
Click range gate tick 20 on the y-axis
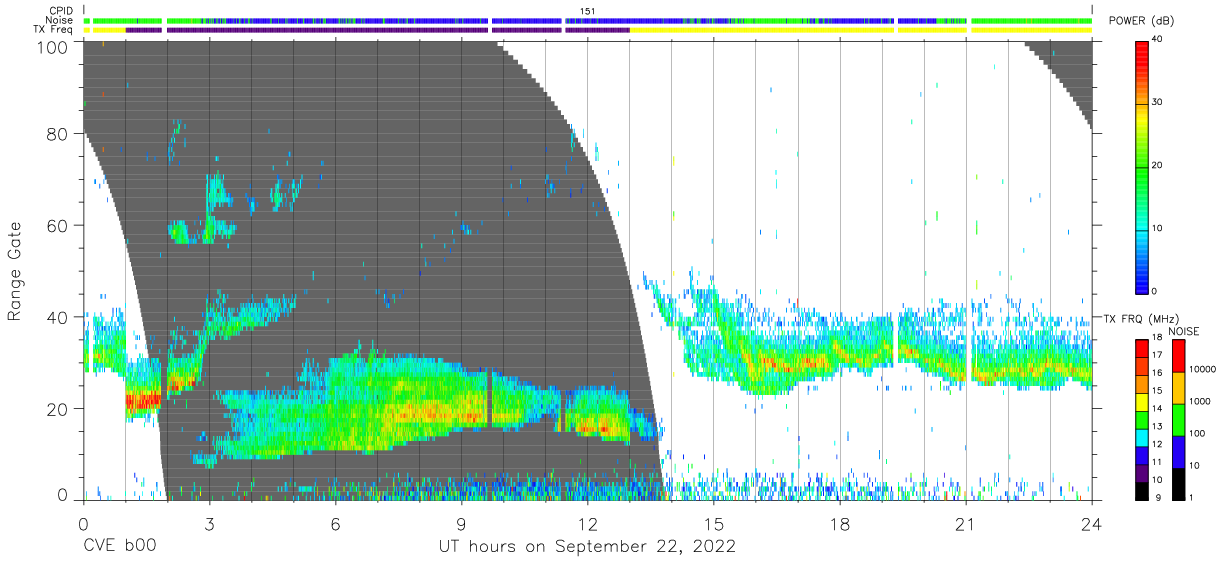(59, 408)
